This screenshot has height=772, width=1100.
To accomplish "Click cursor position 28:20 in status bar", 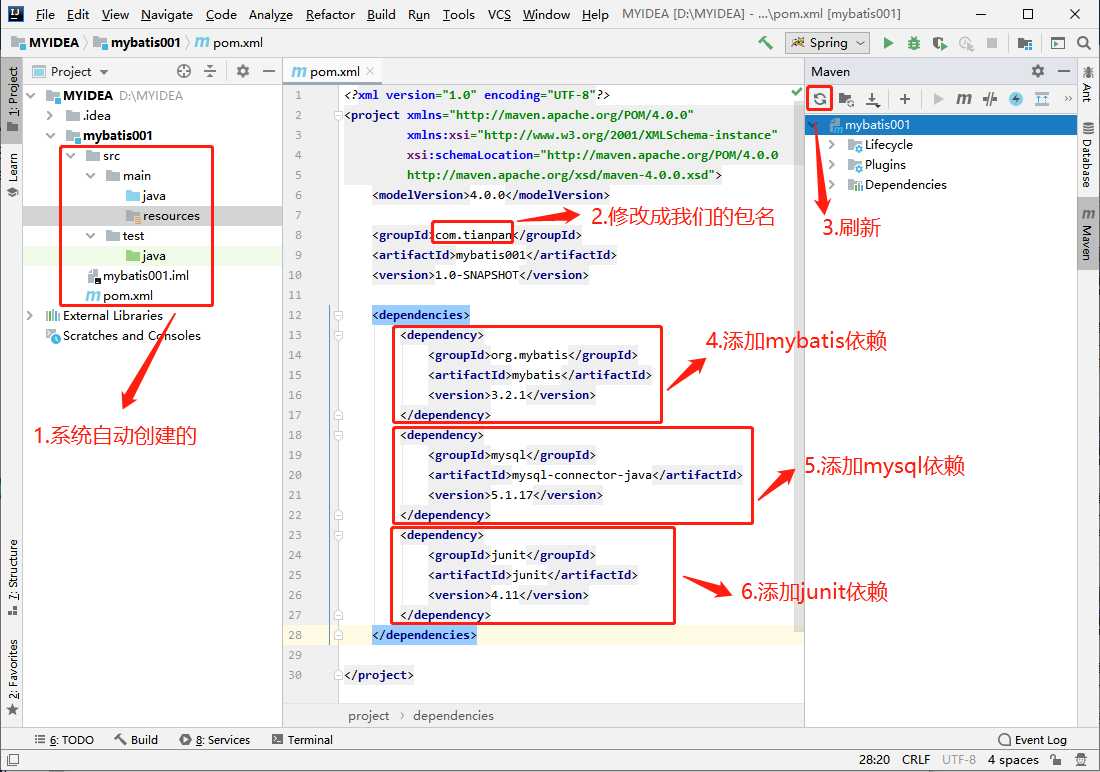I will point(874,759).
